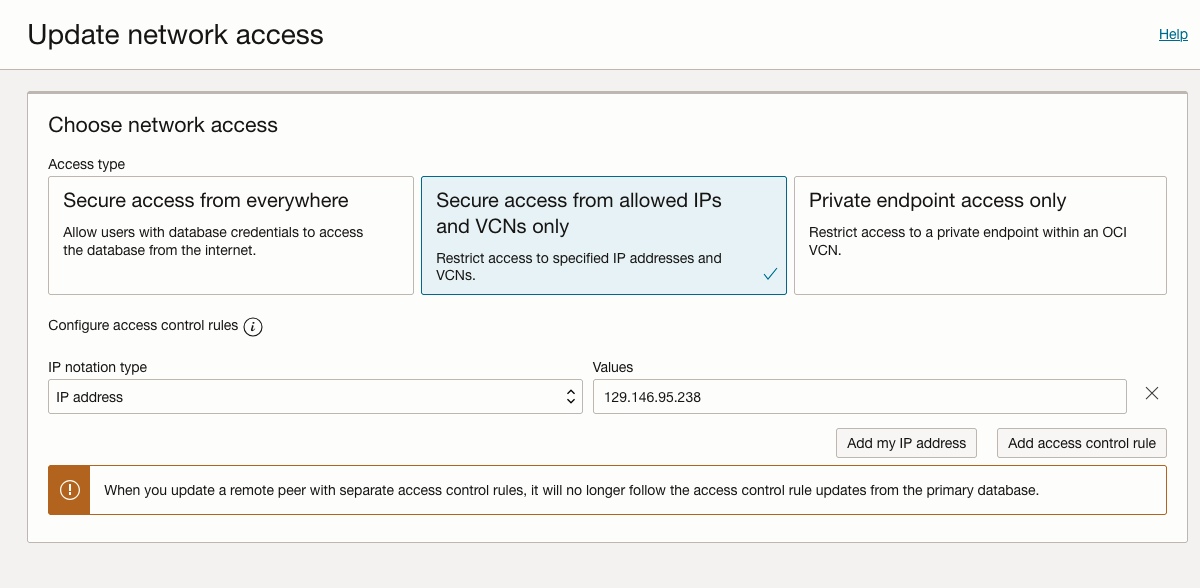1200x588 pixels.
Task: Select Secure access from everywhere
Action: [230, 235]
